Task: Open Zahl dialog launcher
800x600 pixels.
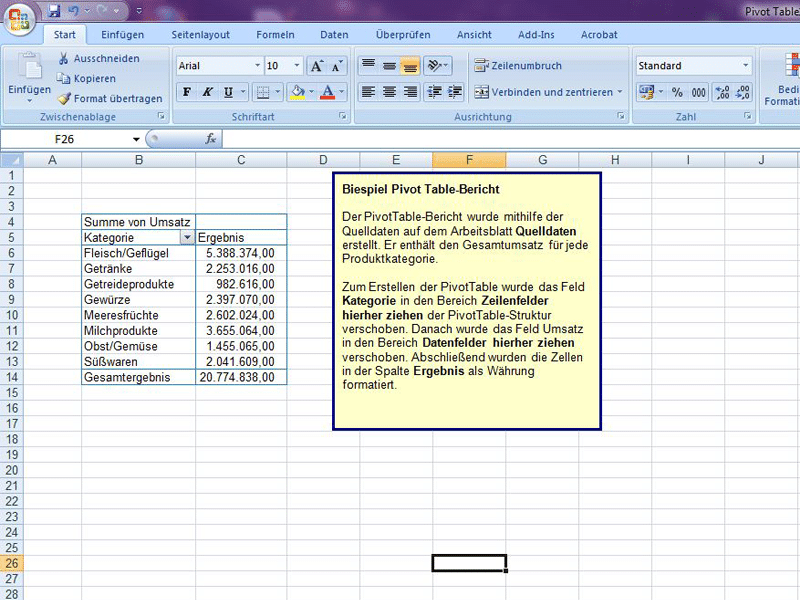Action: click(x=747, y=116)
